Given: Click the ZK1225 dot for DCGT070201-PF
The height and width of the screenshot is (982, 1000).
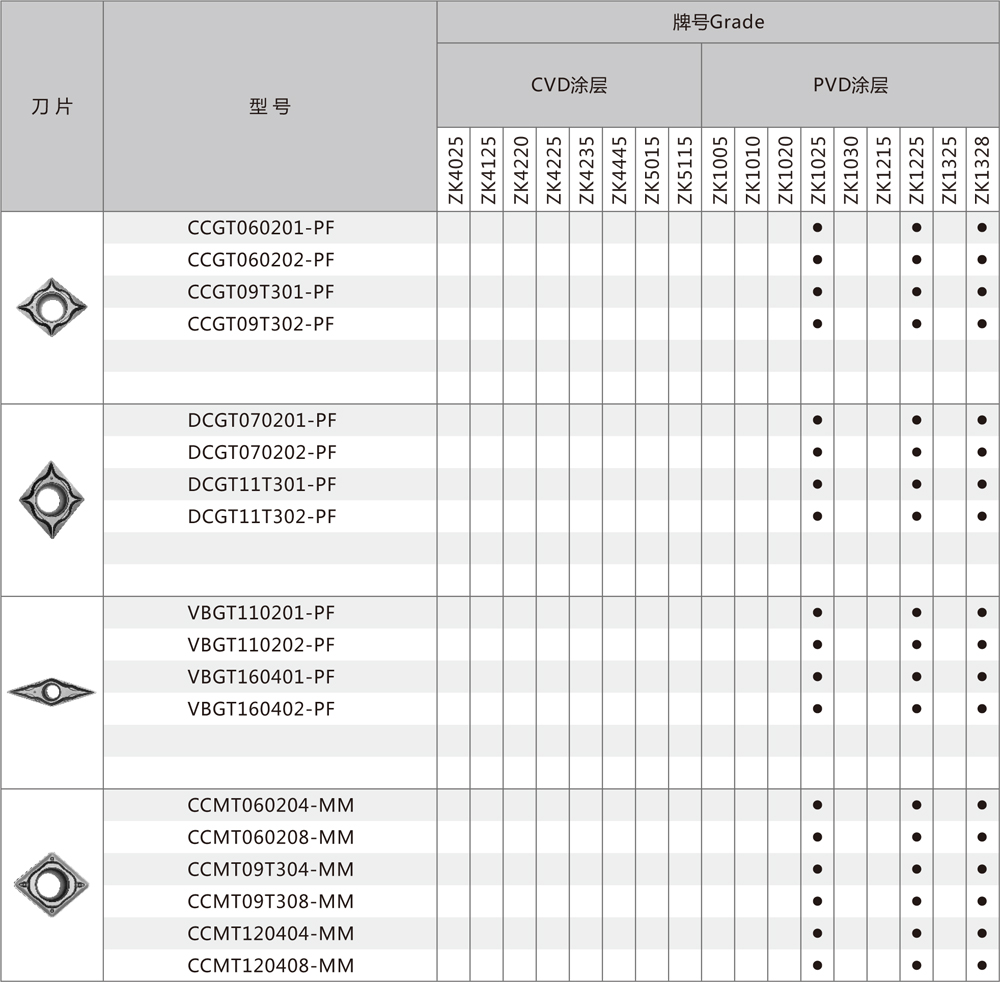Looking at the screenshot, I should tap(916, 420).
